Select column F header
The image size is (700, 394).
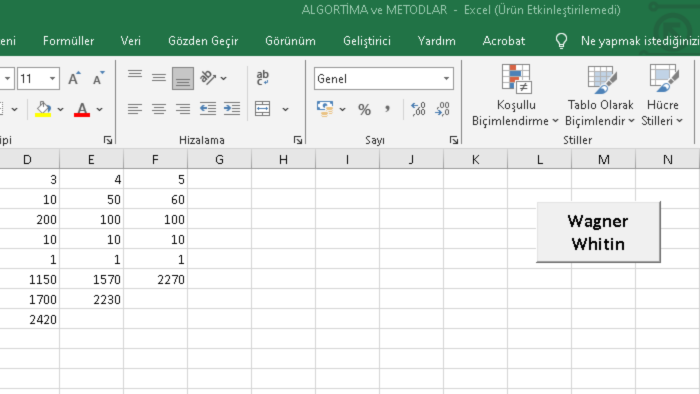pos(155,160)
